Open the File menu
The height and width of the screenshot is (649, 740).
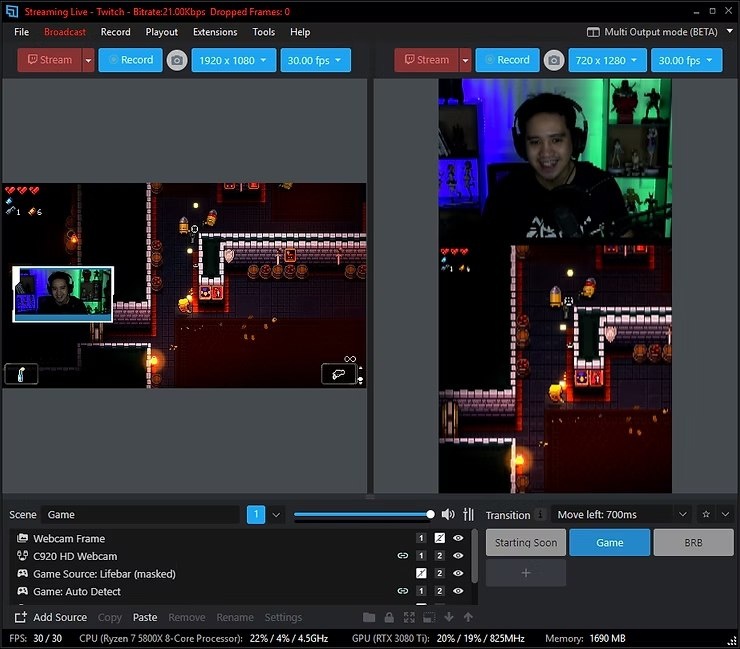tap(22, 32)
